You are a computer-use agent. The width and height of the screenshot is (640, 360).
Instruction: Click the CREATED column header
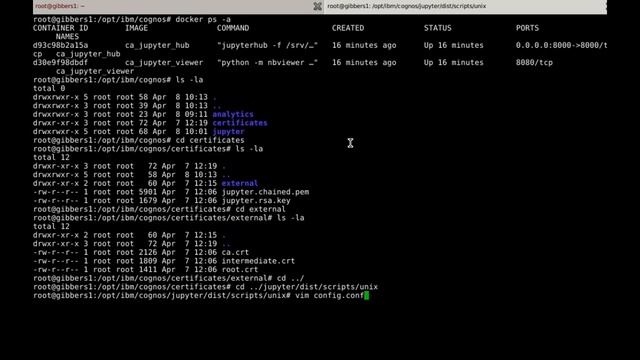(x=348, y=28)
